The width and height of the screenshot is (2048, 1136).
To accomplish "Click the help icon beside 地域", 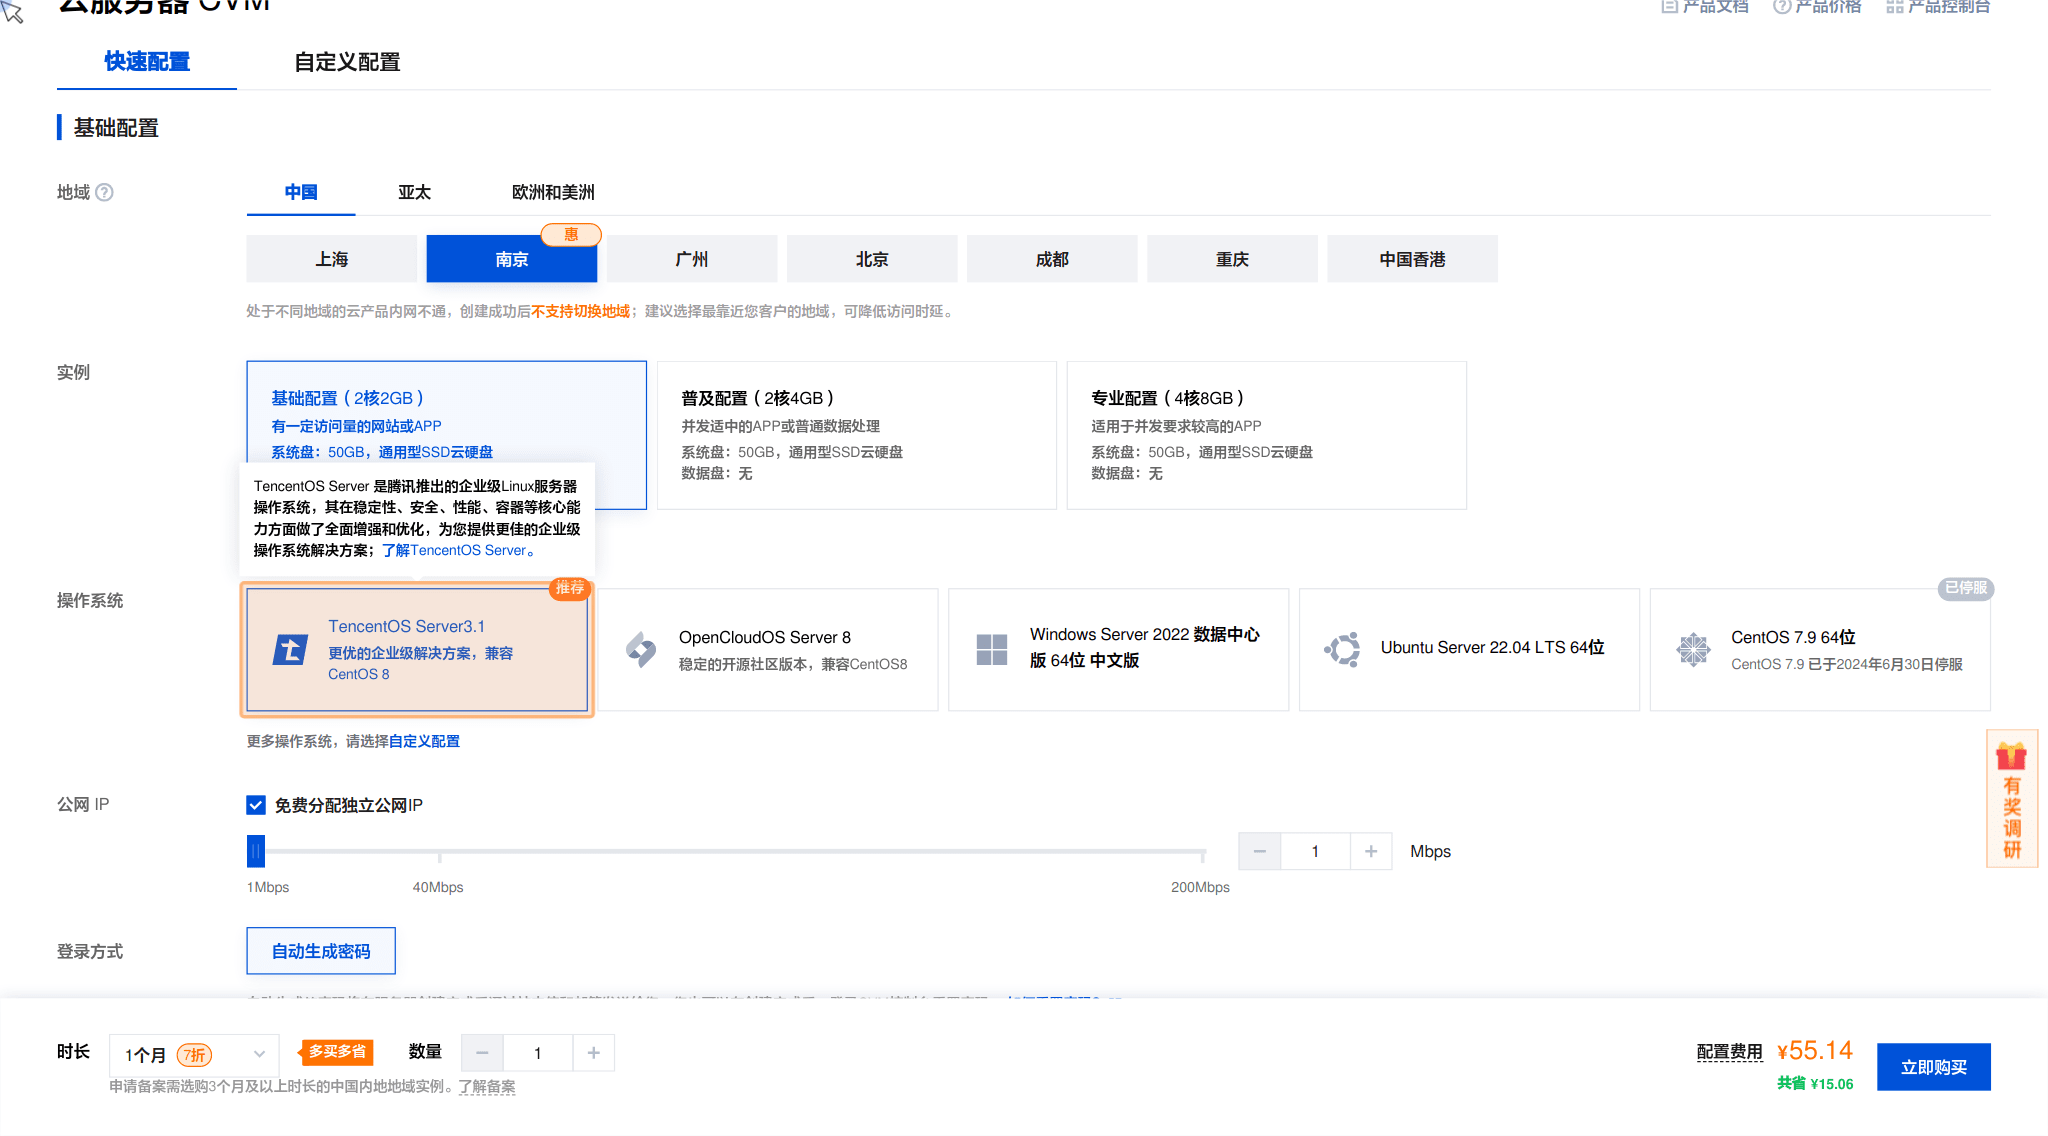I will (104, 192).
